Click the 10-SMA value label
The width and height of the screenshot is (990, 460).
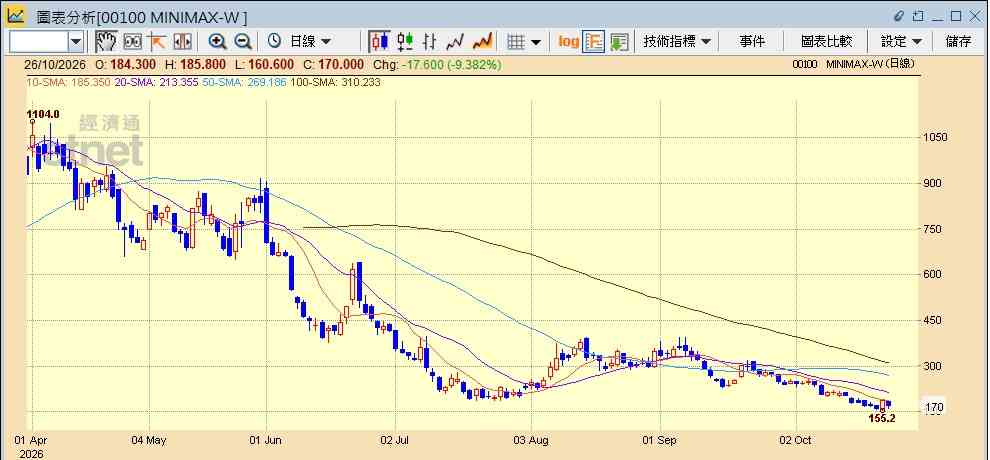point(68,82)
